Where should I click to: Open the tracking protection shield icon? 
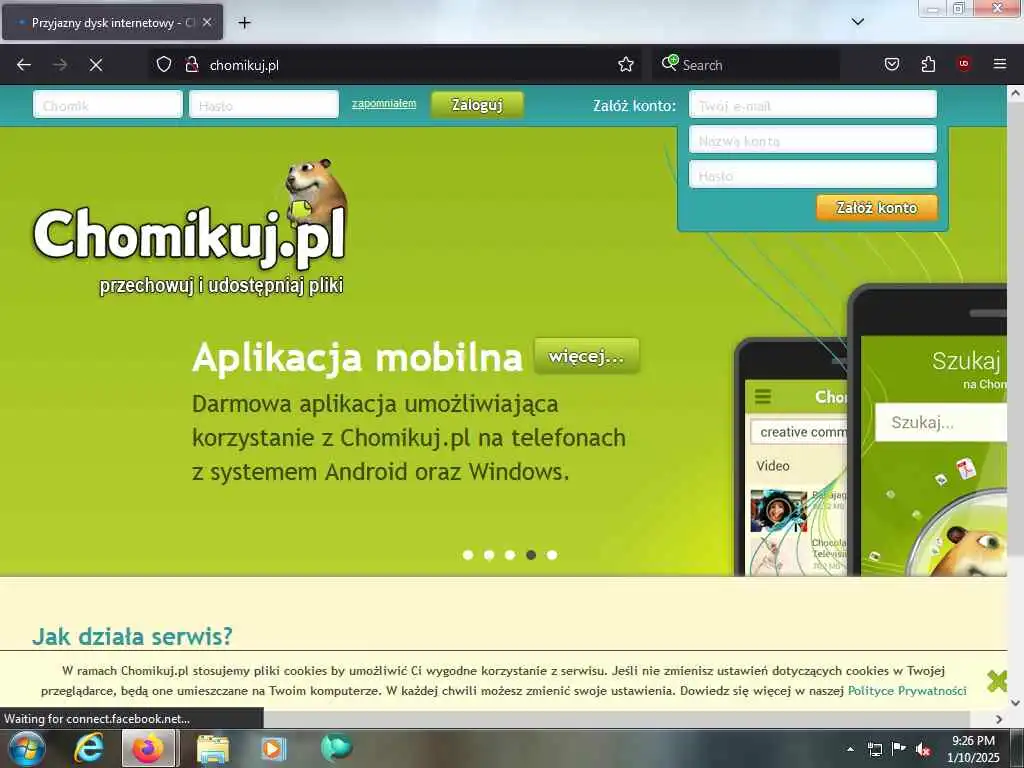164,65
